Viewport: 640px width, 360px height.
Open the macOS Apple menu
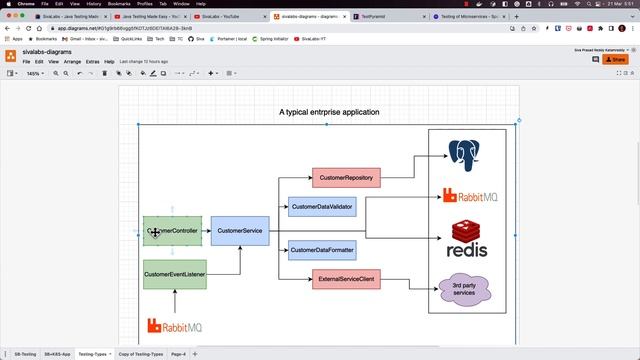(9, 4)
